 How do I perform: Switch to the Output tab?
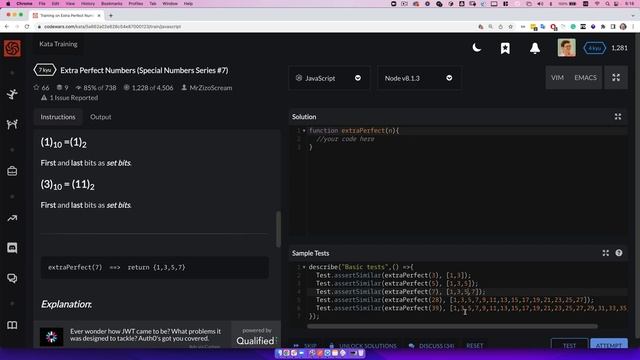tap(100, 117)
